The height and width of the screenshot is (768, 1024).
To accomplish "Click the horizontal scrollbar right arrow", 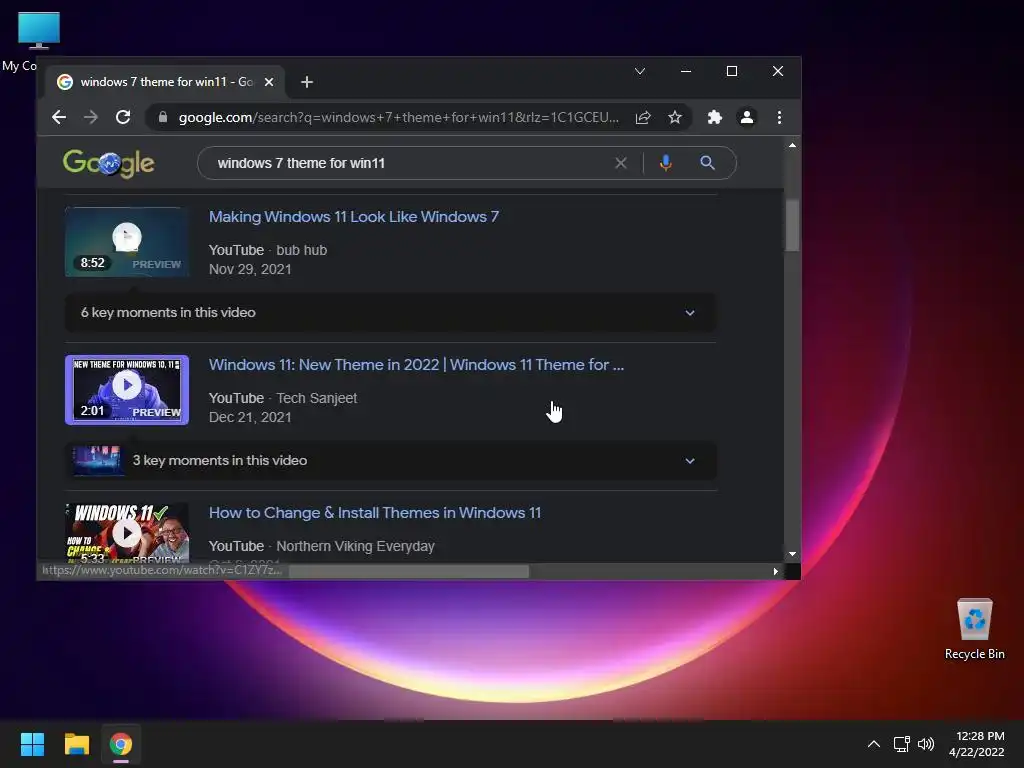I will (x=775, y=571).
